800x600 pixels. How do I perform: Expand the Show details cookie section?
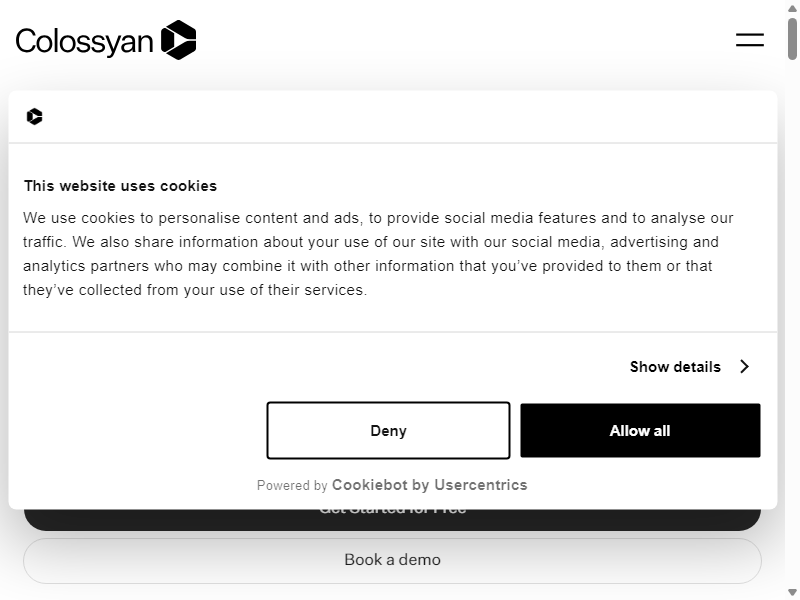690,366
